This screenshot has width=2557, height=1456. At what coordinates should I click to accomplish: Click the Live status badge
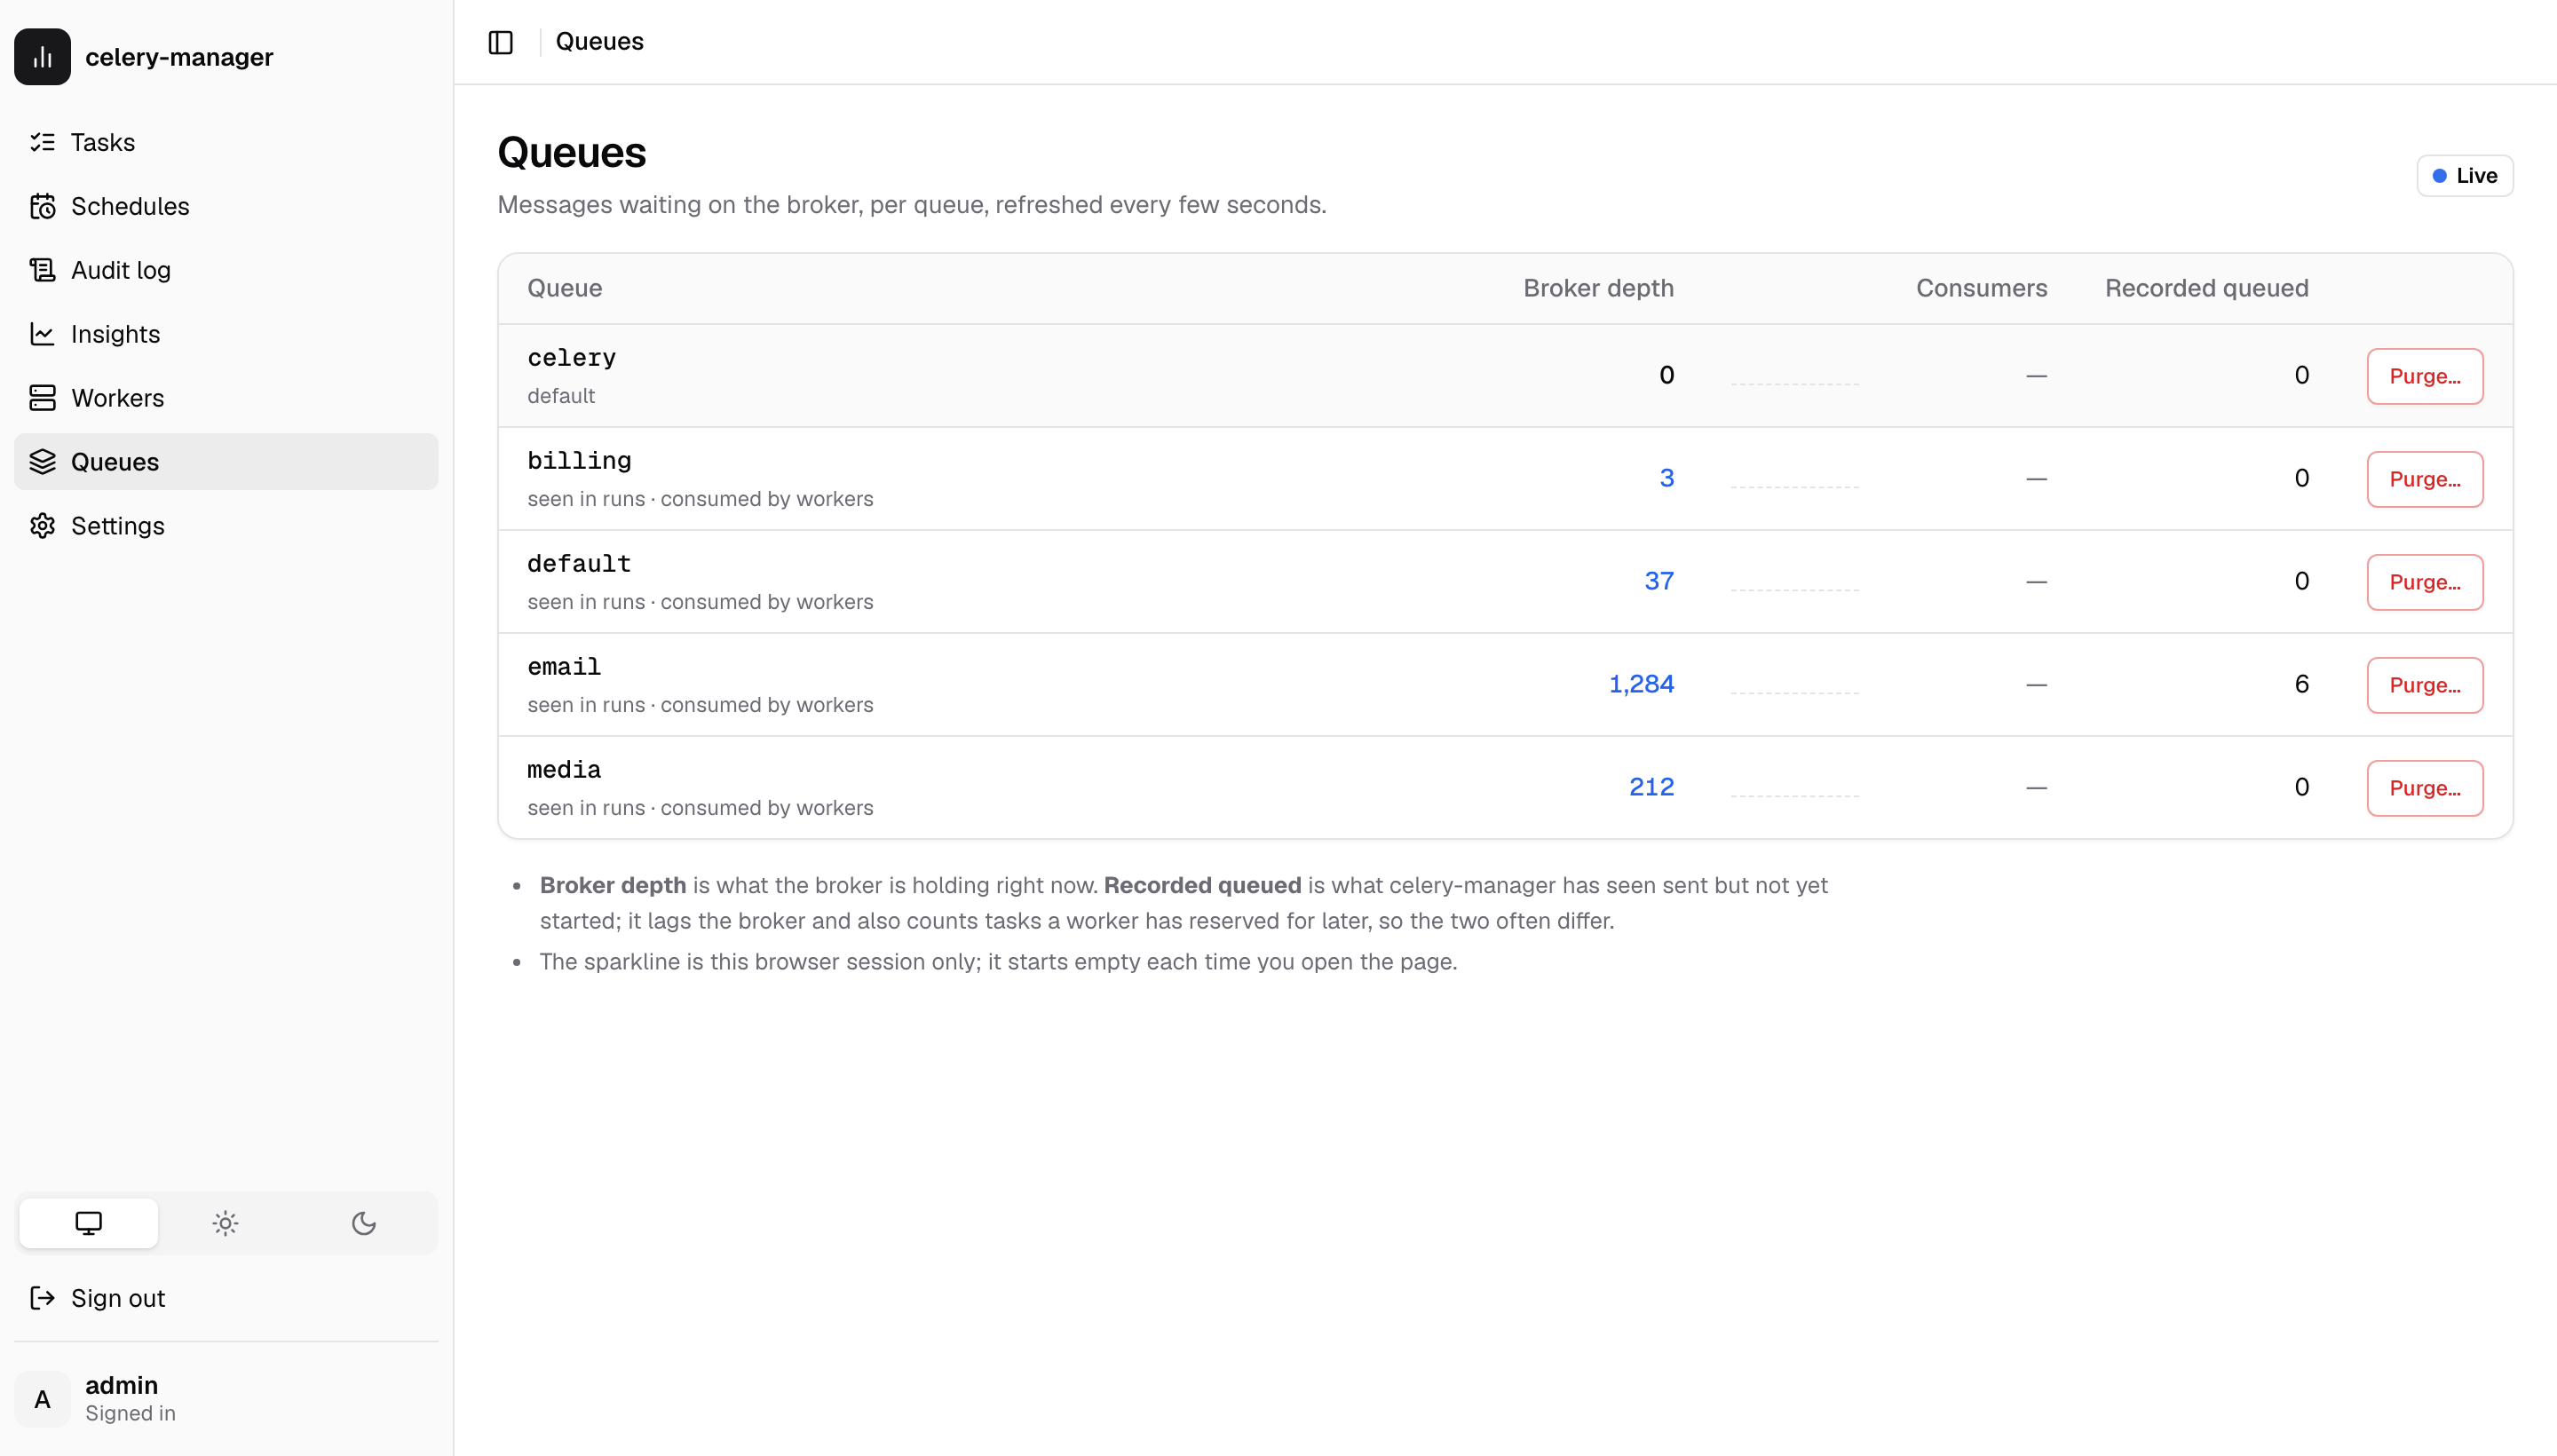coord(2464,176)
